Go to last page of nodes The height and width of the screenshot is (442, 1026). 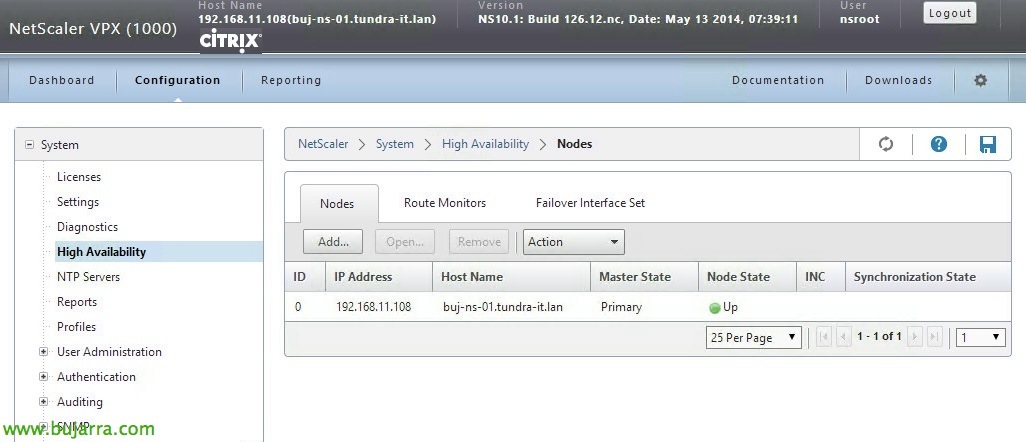tap(934, 337)
